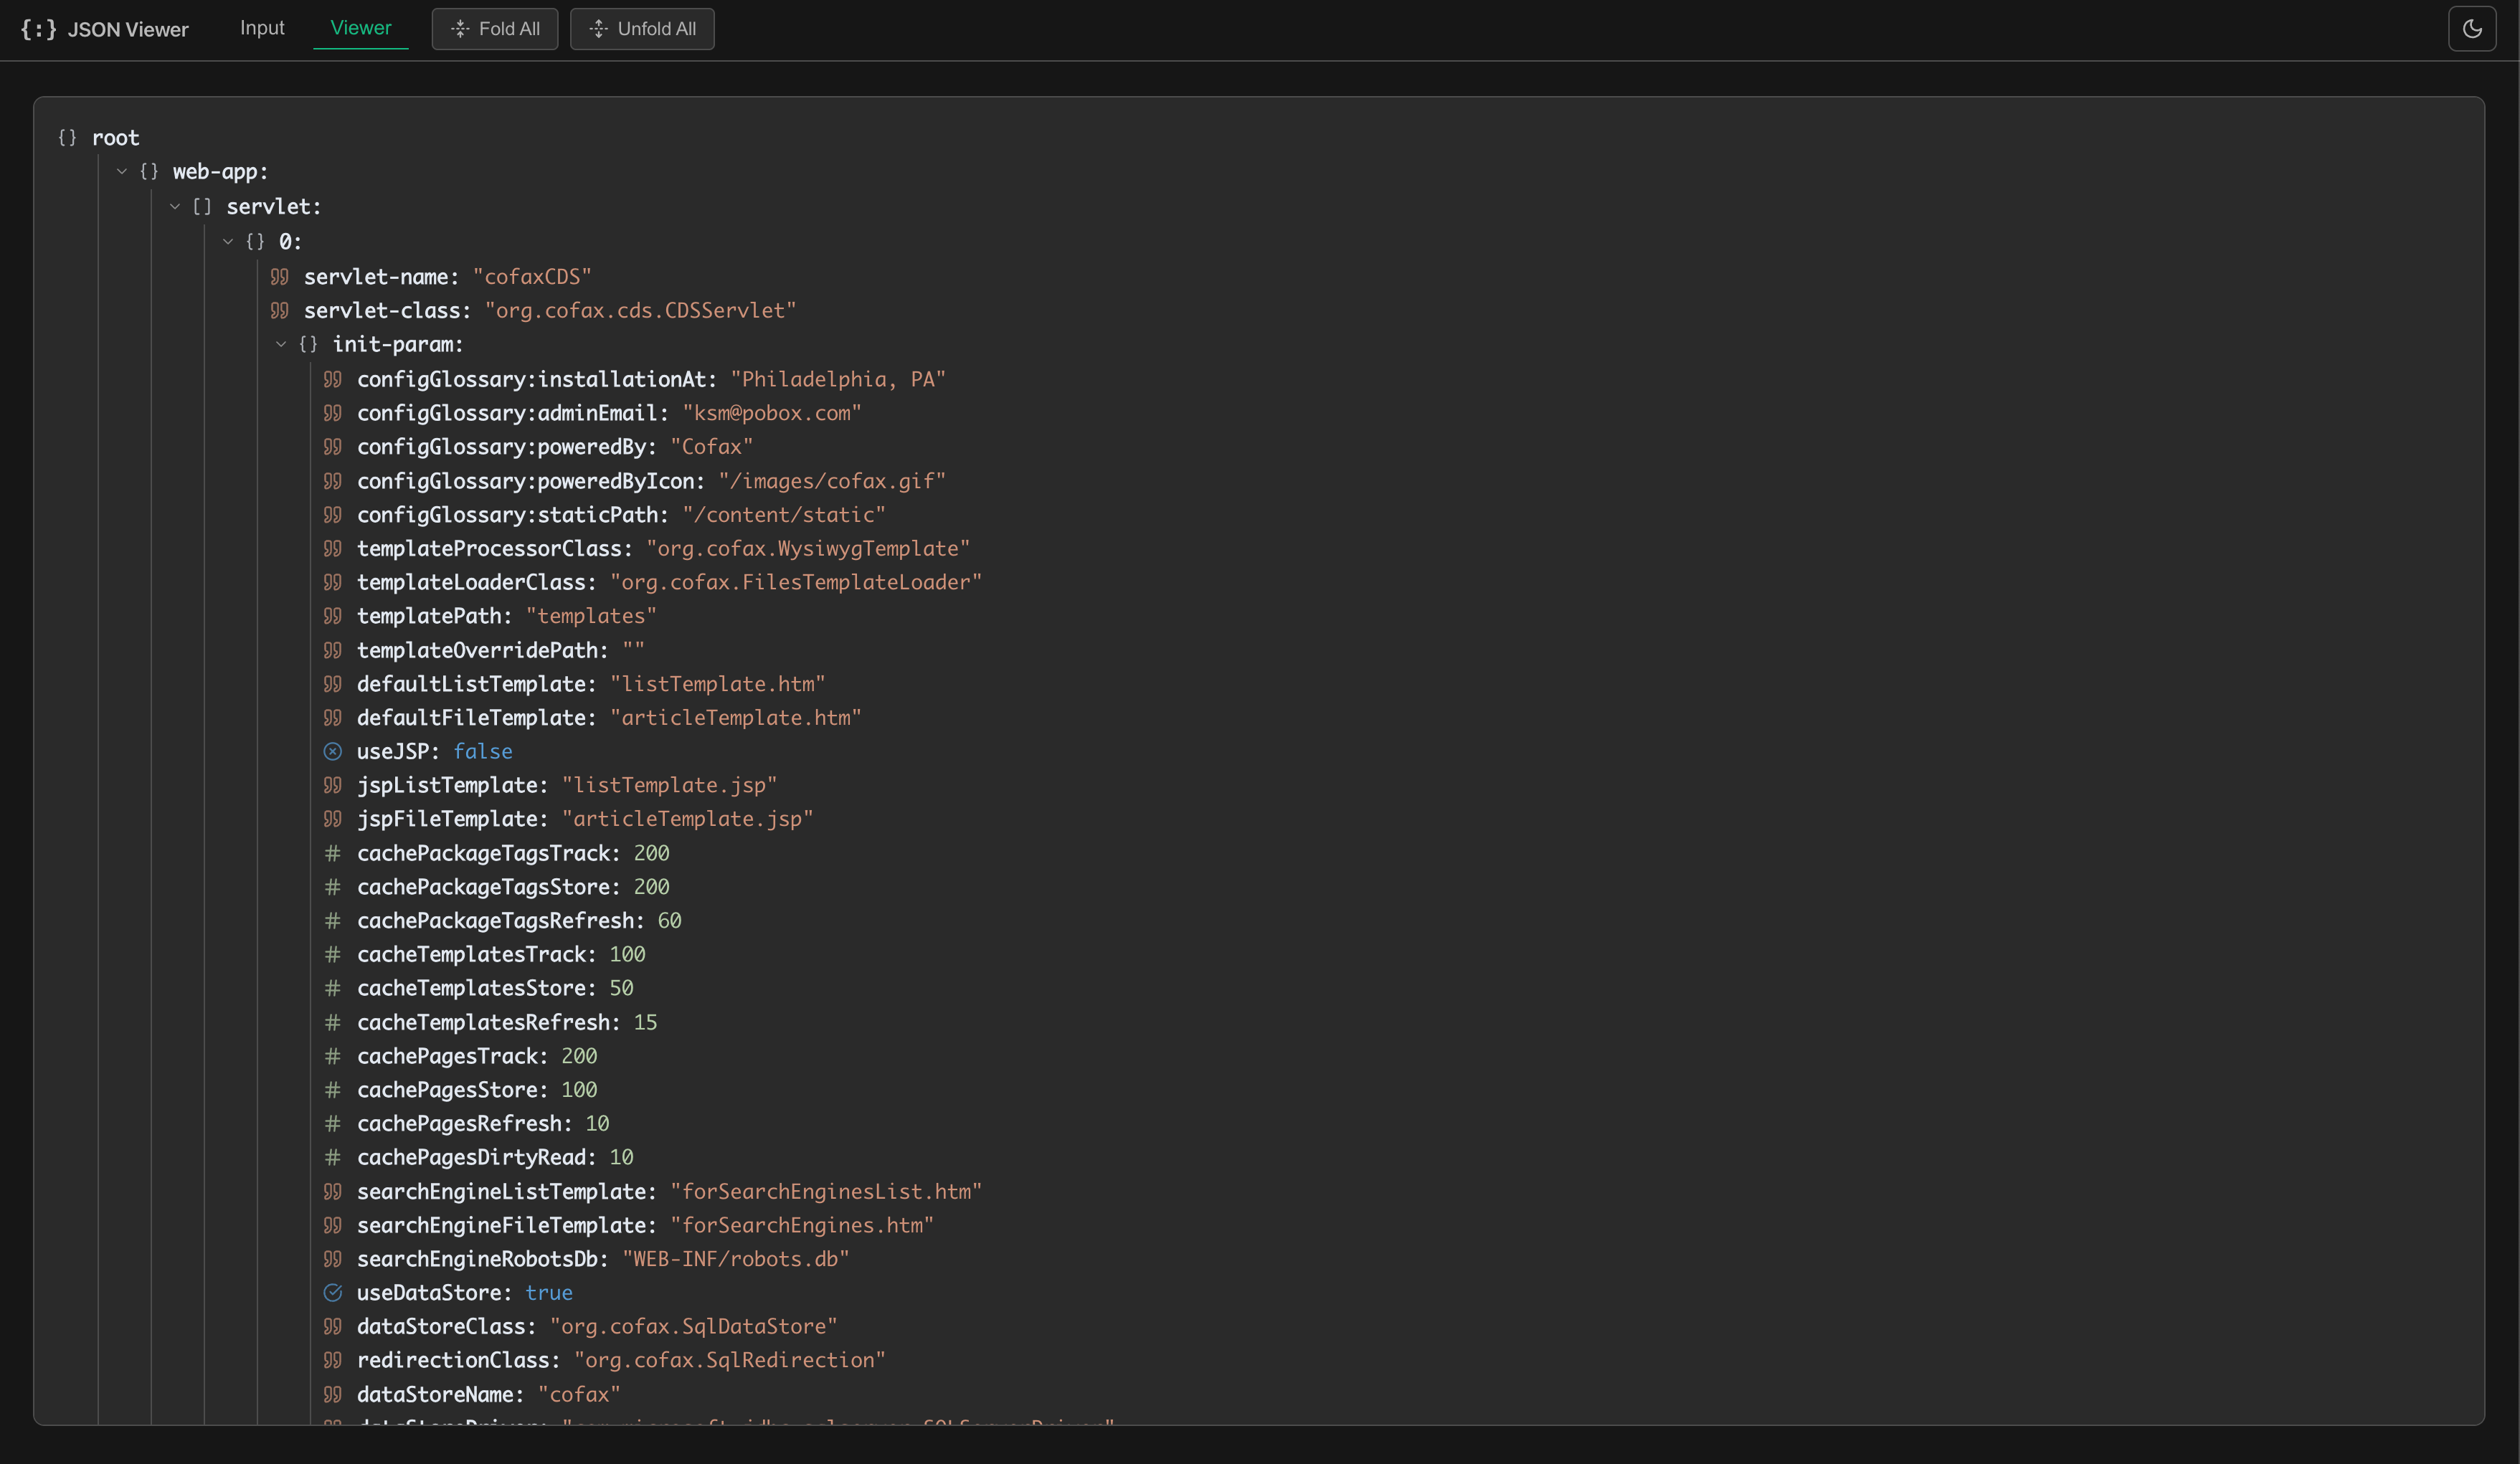Image resolution: width=2520 pixels, height=1464 pixels.
Task: Click the false value of useJSP
Action: coord(484,751)
